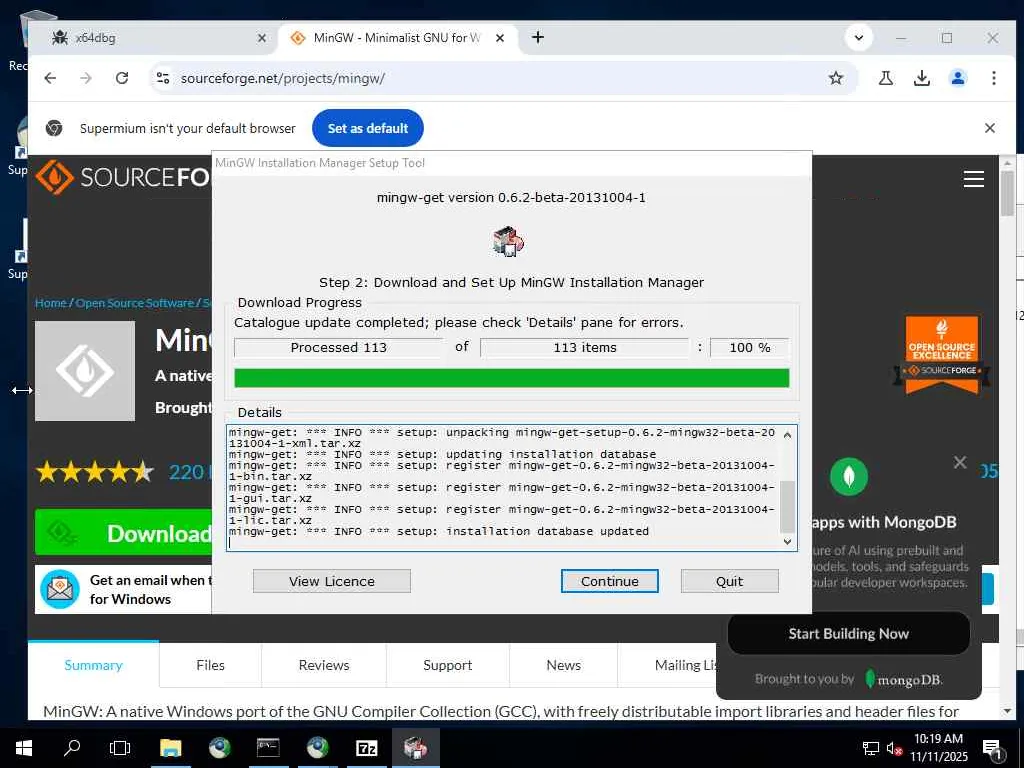Screen dimensions: 1024x768
Task: Click the '113 items' field
Action: [584, 347]
